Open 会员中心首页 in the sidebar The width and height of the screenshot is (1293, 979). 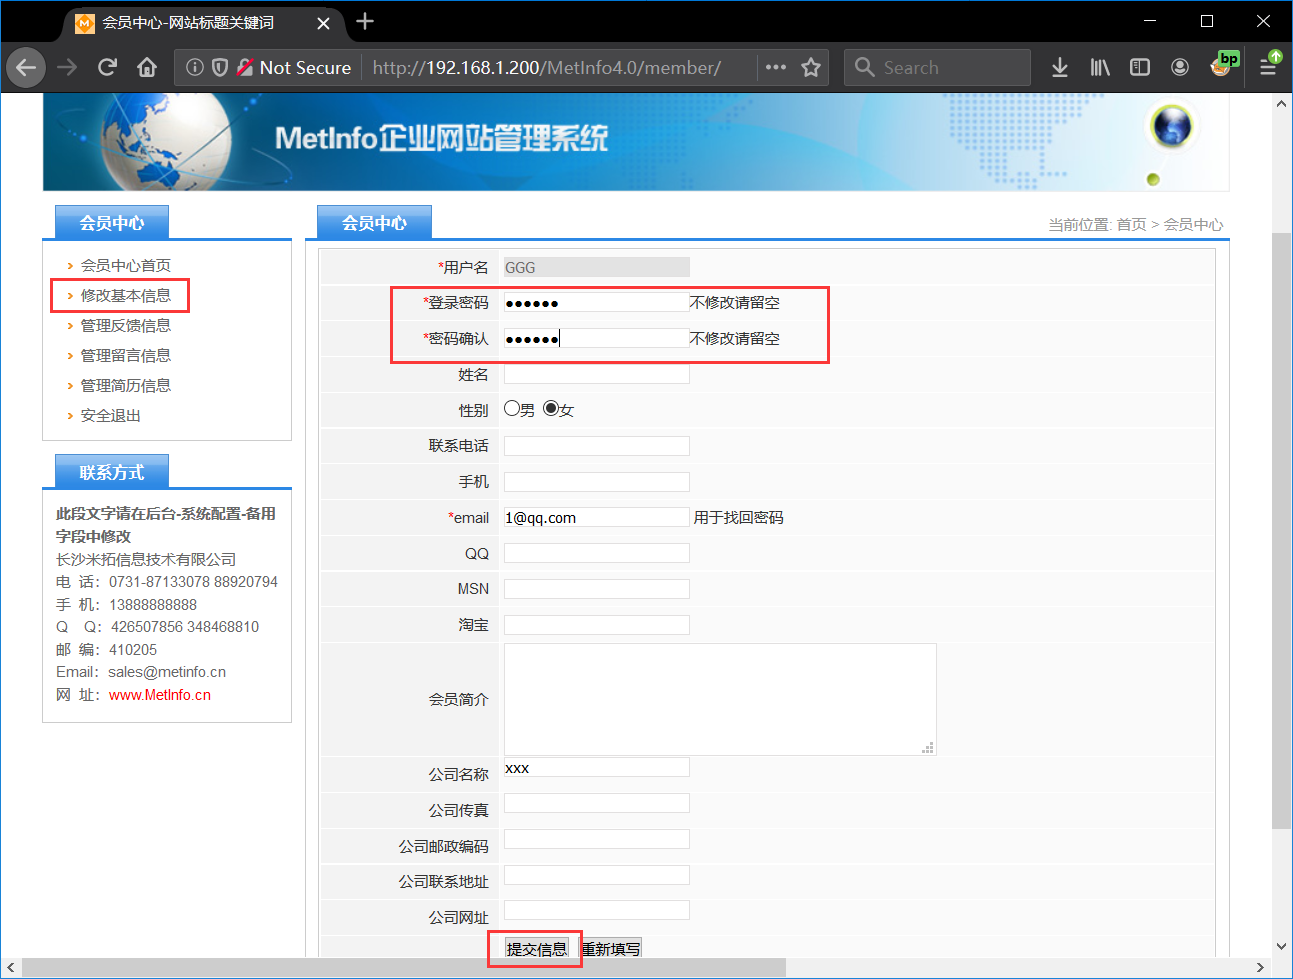(126, 265)
